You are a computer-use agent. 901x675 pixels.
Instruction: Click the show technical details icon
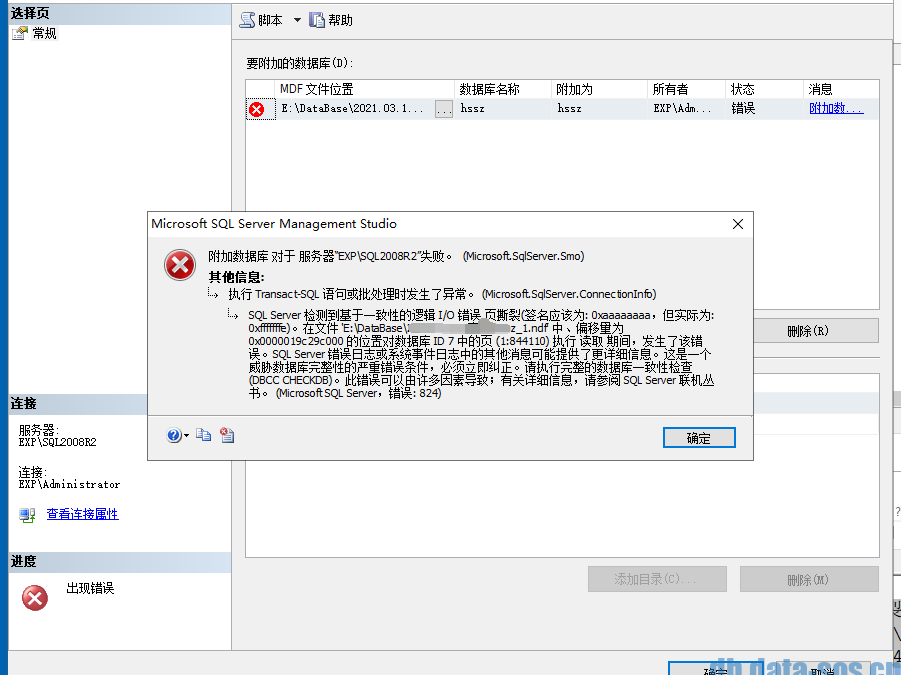pos(227,435)
